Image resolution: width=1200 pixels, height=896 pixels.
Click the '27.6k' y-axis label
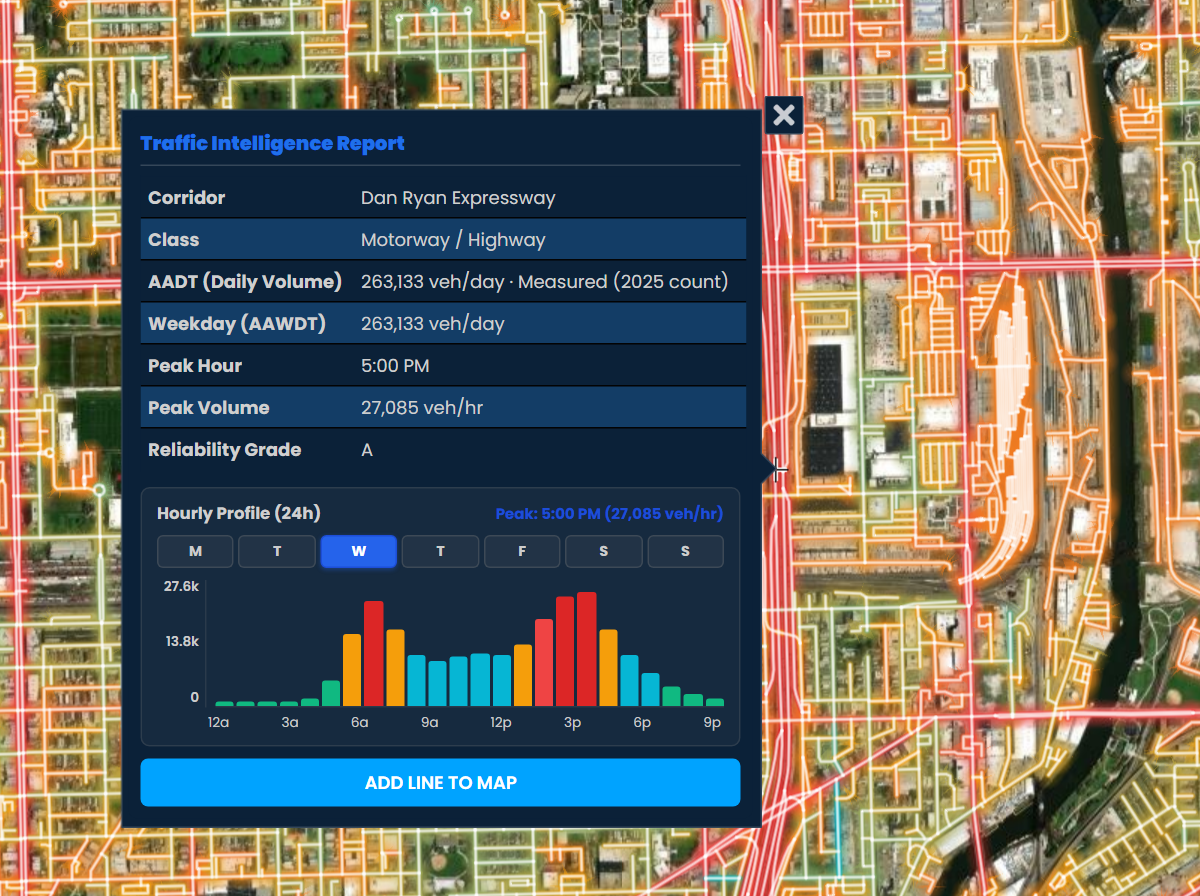[182, 586]
